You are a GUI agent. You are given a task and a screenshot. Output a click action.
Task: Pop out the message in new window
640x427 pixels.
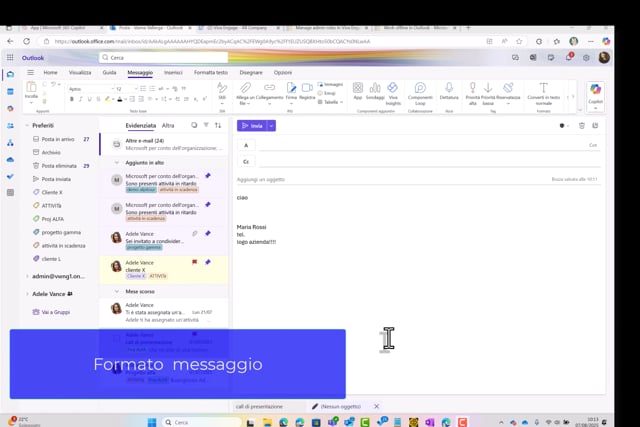click(x=595, y=126)
